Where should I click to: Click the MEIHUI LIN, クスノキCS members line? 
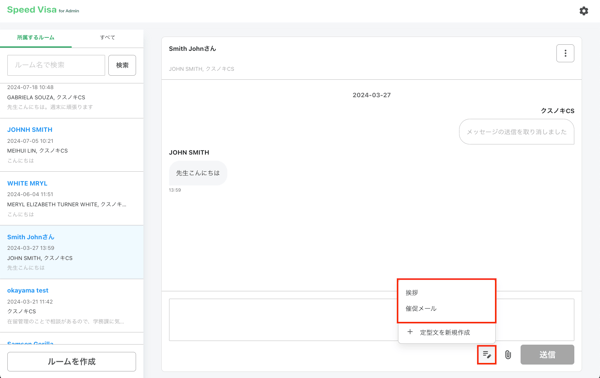38,151
